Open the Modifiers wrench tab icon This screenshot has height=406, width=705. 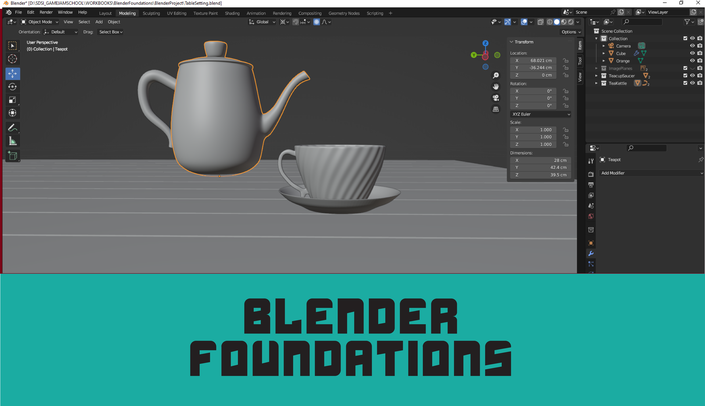[x=591, y=254]
